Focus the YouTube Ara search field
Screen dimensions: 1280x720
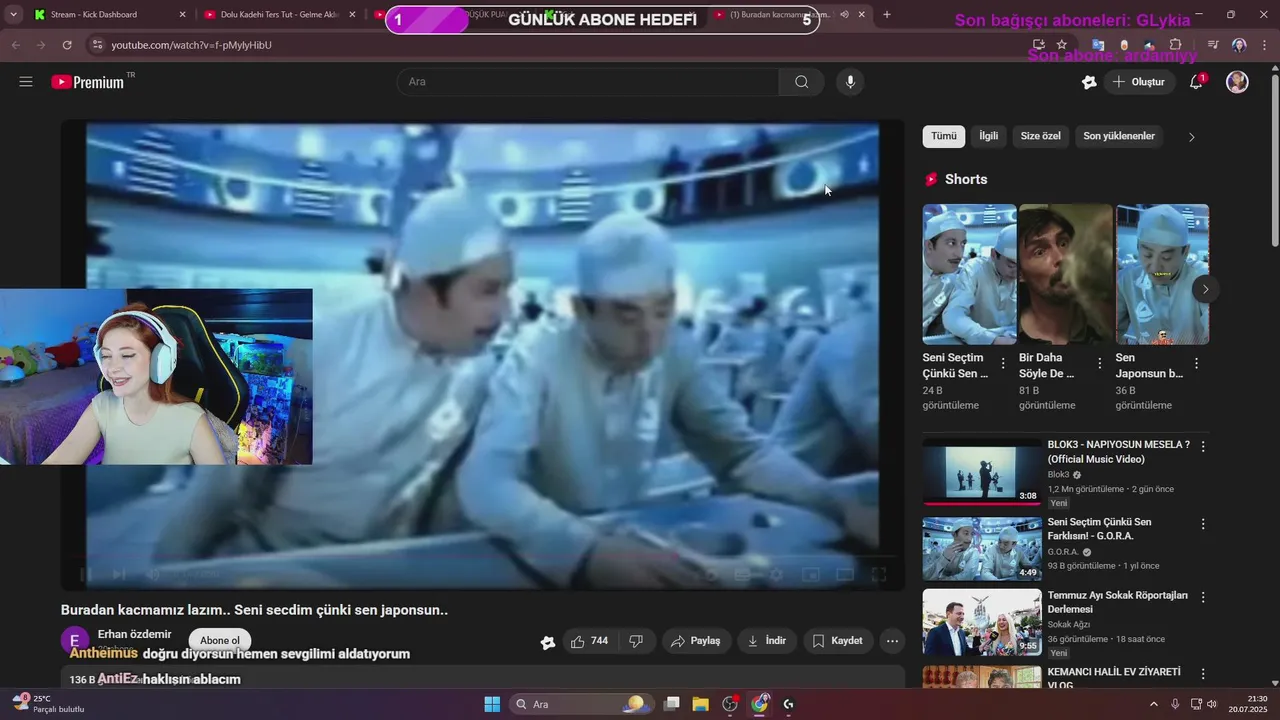pos(588,82)
